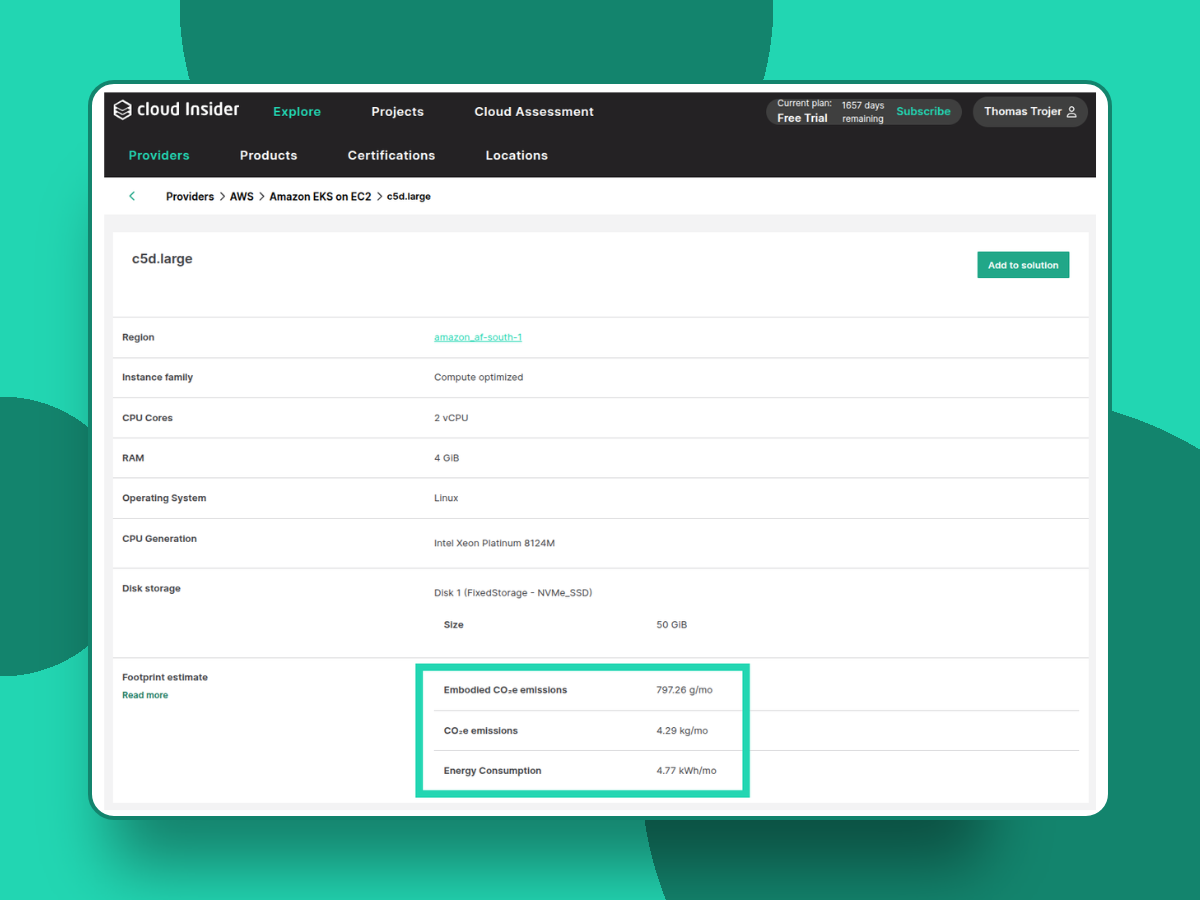Viewport: 1200px width, 900px height.
Task: Go back using the left chevron
Action: tap(132, 196)
